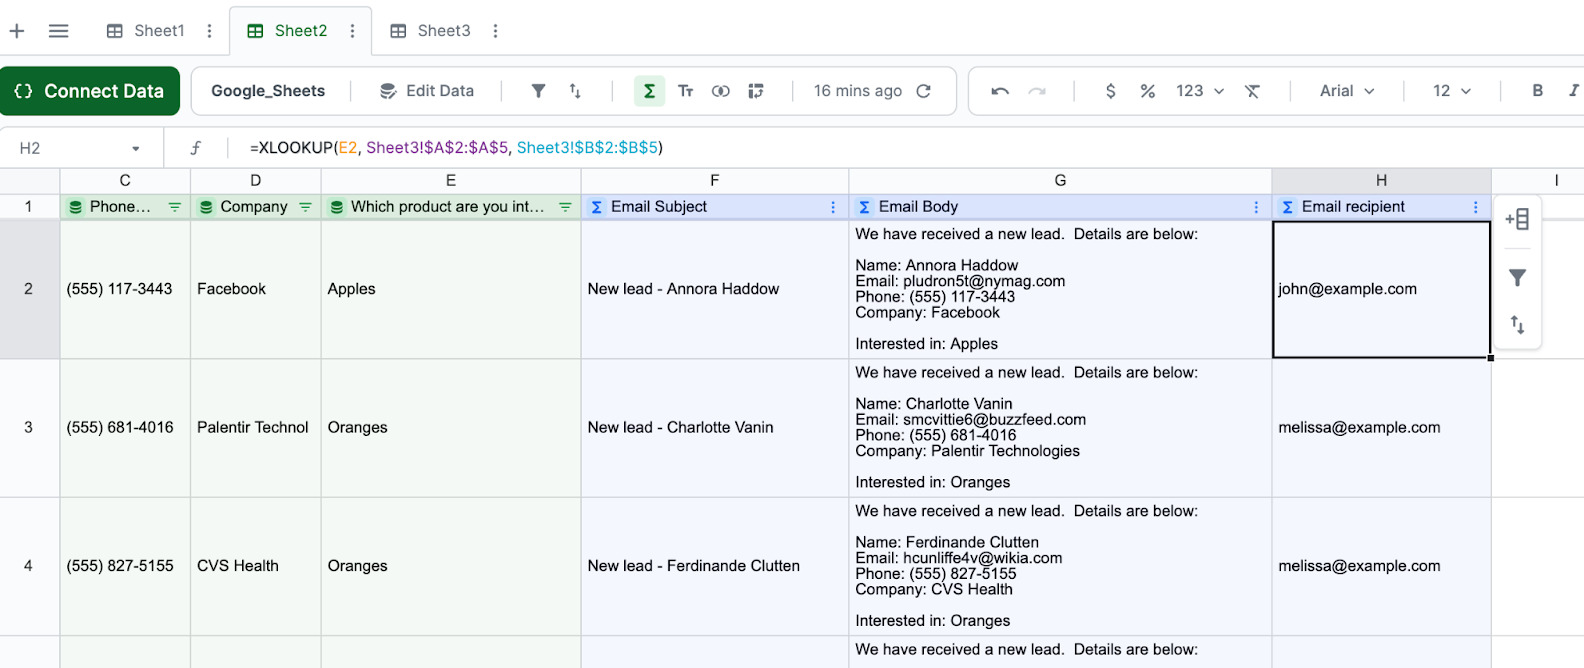Open Sheet2 three-dot options

pyautogui.click(x=352, y=31)
